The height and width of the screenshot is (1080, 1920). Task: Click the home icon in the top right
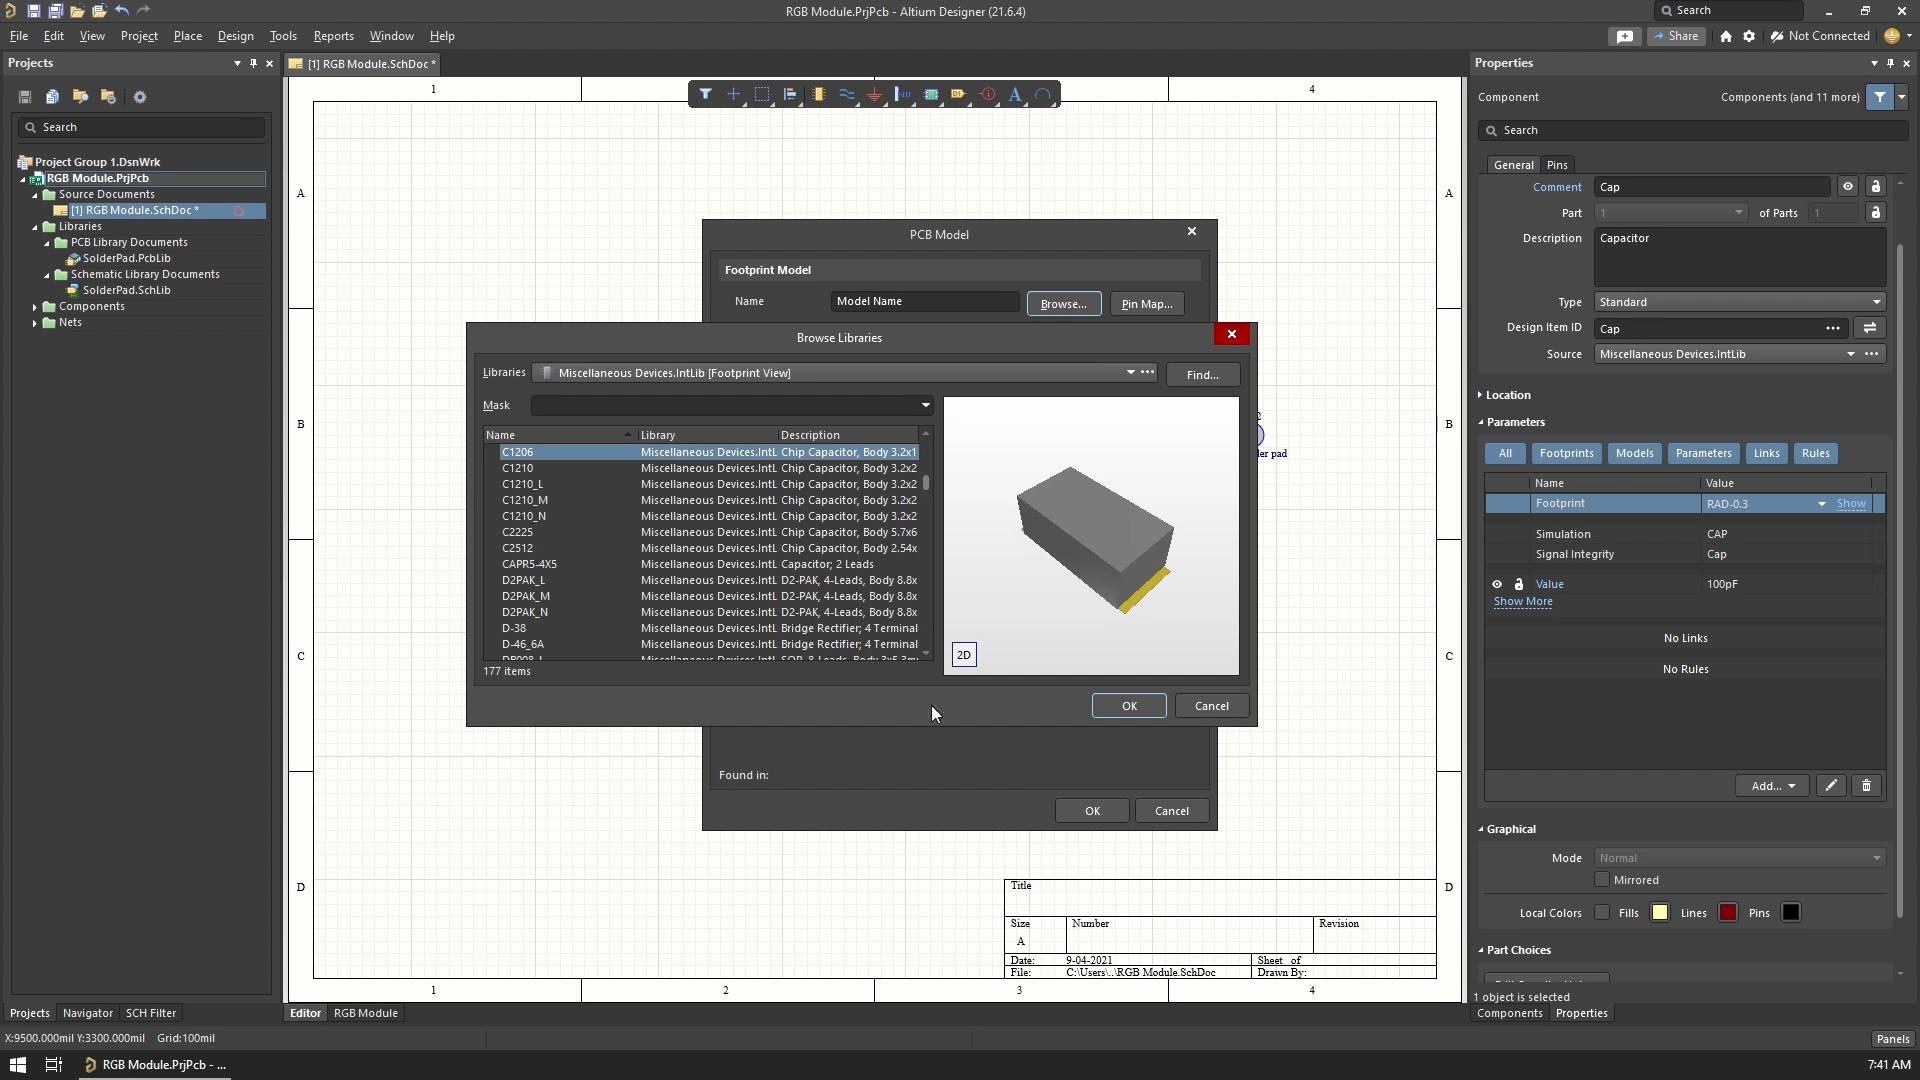click(x=1726, y=36)
